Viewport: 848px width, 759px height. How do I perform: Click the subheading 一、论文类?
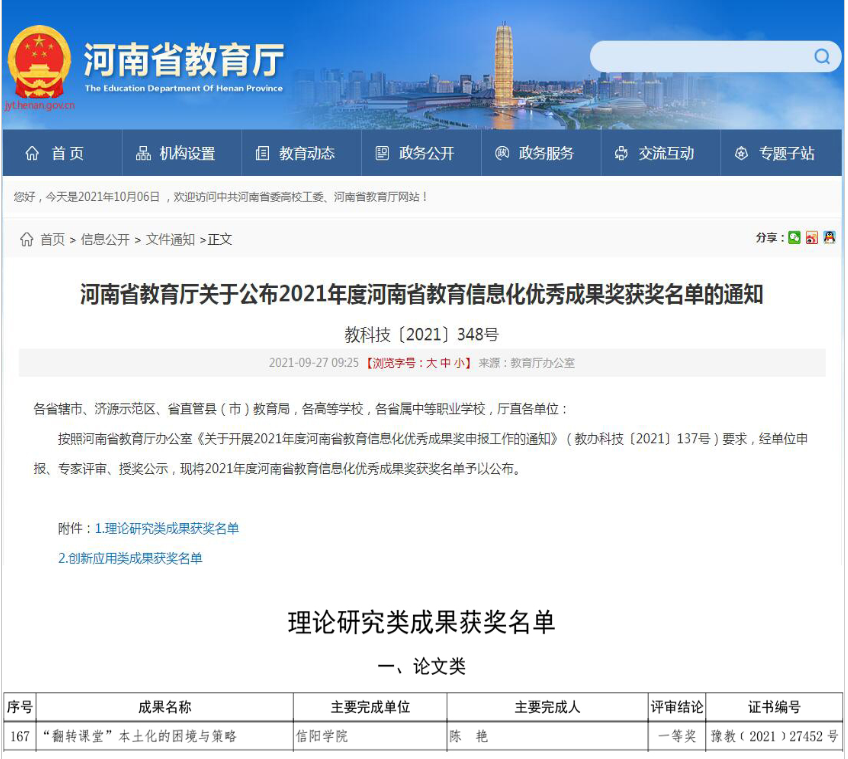click(421, 667)
